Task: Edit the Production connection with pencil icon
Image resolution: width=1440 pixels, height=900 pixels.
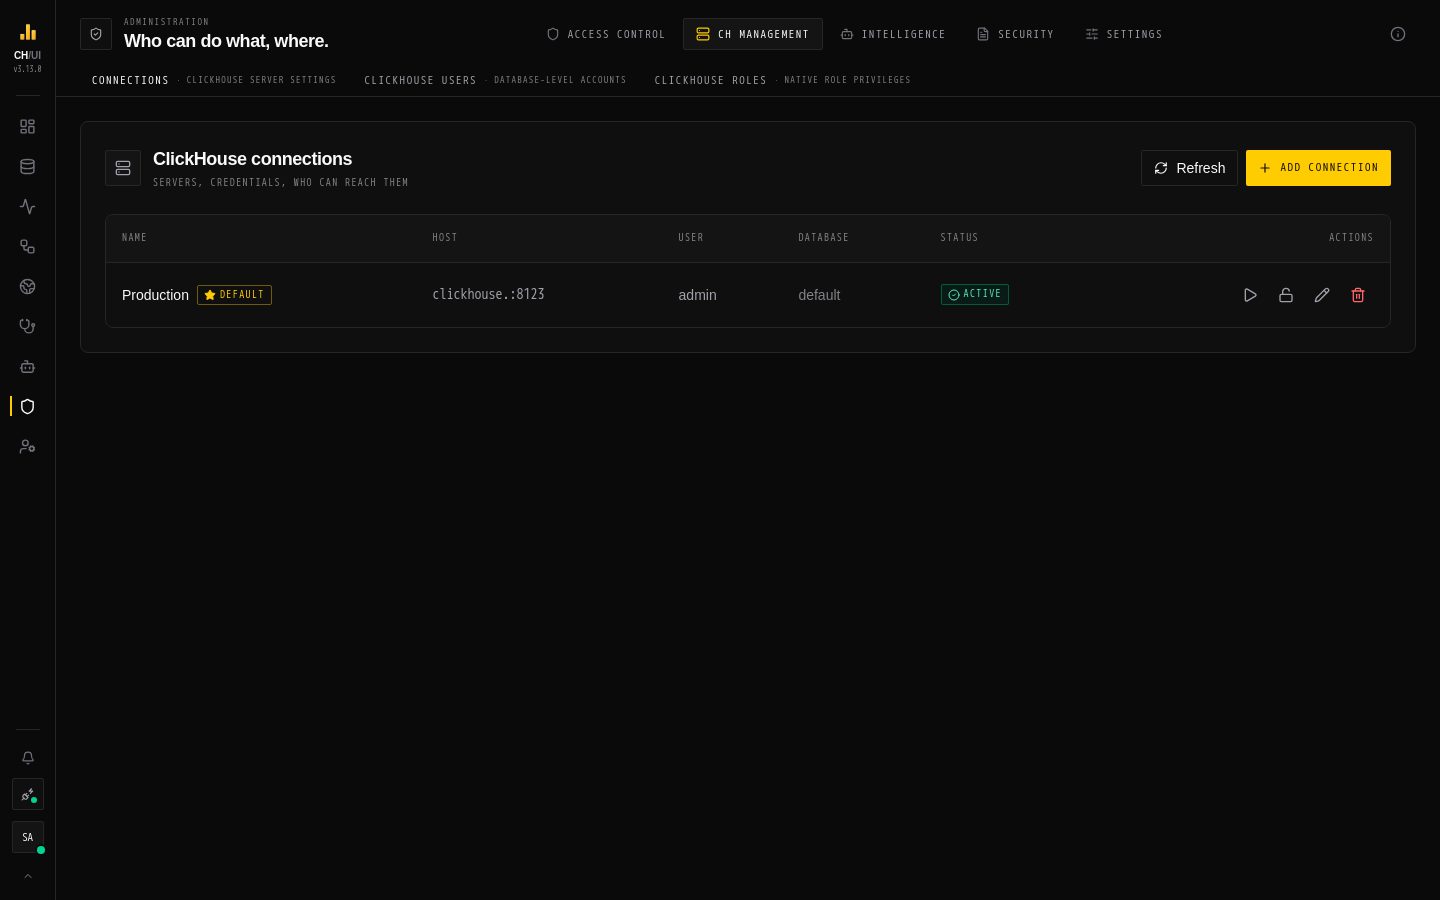Action: (1322, 295)
